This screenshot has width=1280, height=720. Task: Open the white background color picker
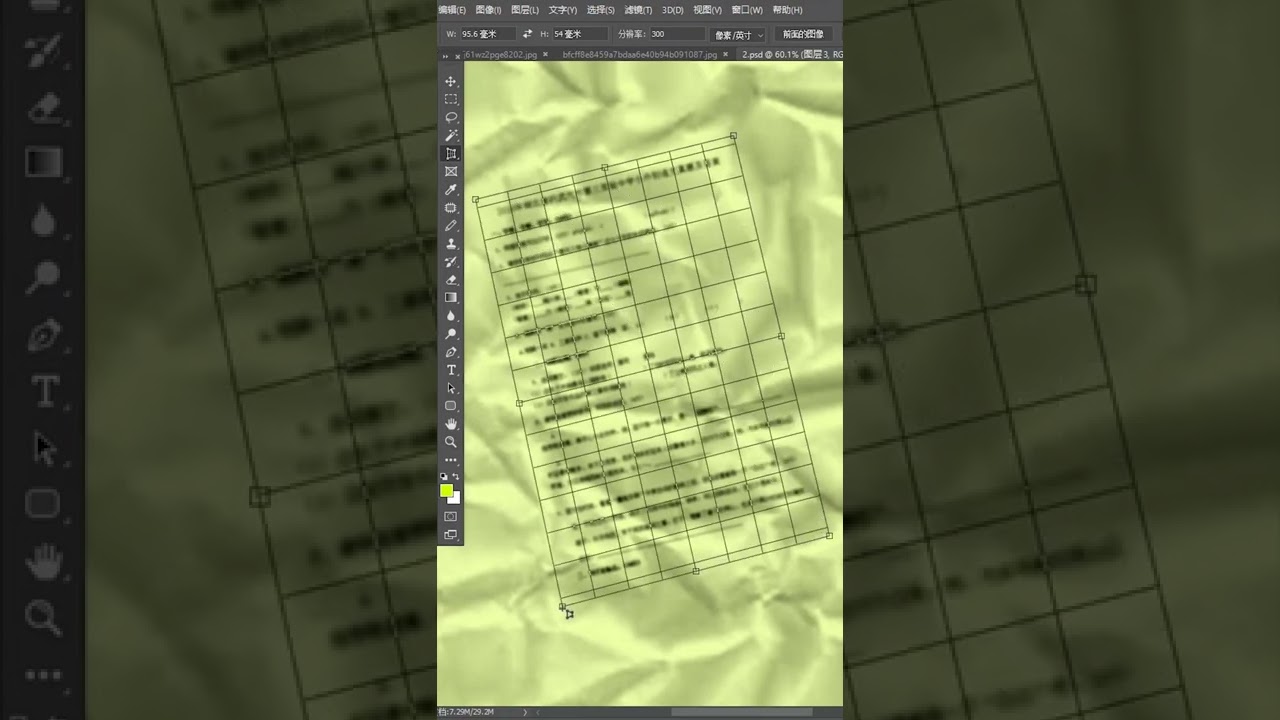[456, 499]
